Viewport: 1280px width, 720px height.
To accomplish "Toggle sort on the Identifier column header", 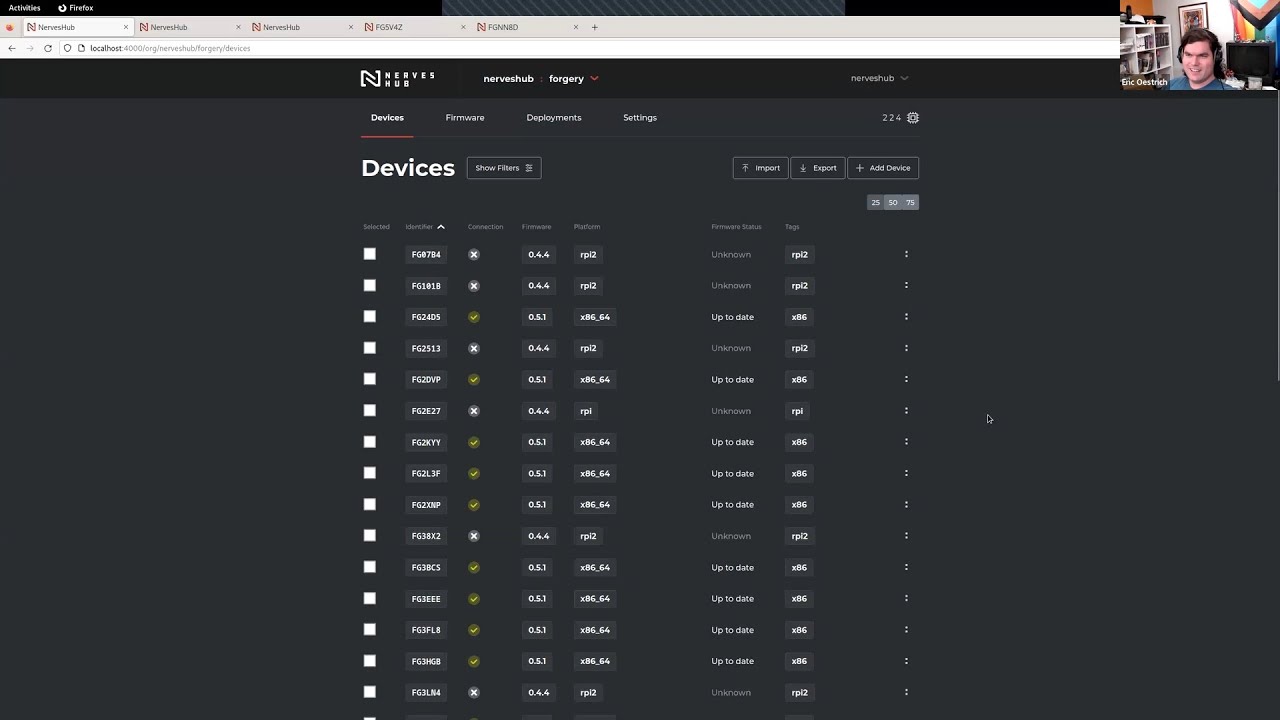I will click(425, 227).
